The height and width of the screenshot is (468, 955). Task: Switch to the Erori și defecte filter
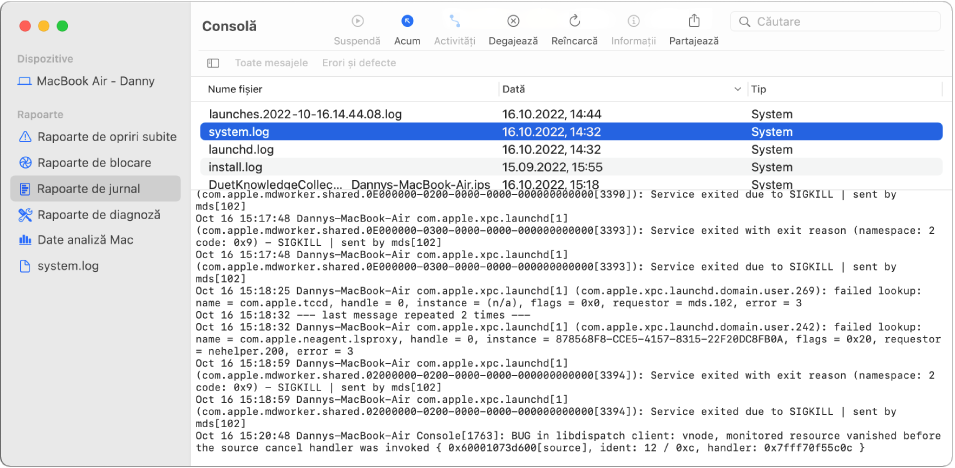point(359,63)
